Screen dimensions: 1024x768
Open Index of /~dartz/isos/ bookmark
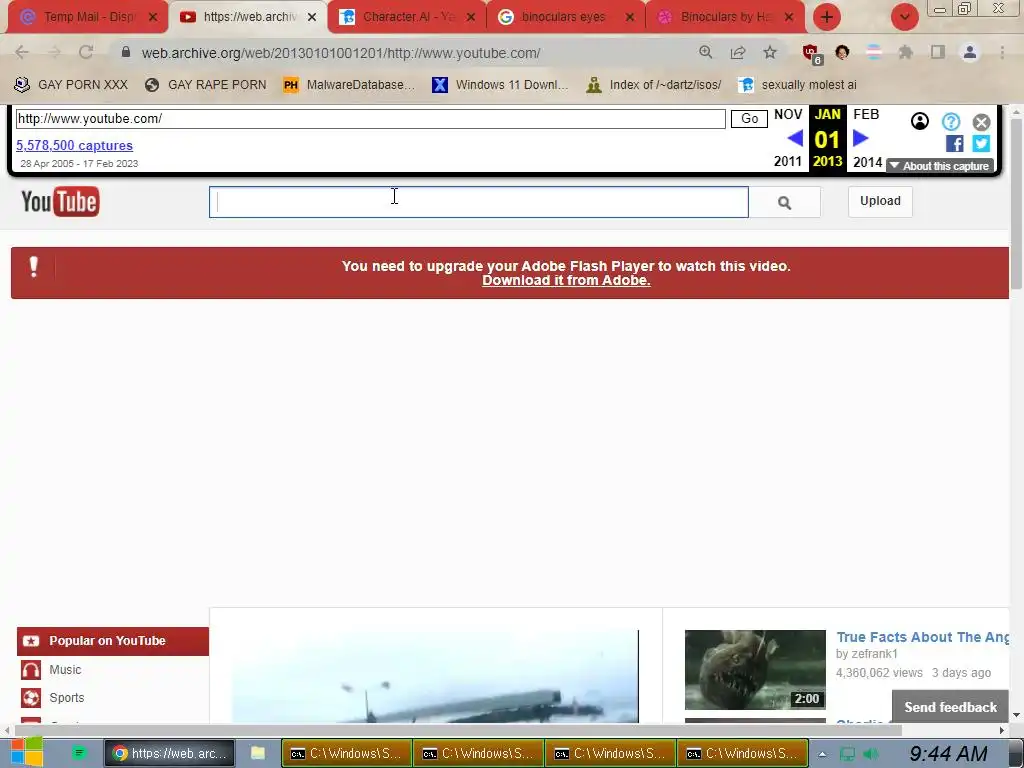pos(654,85)
